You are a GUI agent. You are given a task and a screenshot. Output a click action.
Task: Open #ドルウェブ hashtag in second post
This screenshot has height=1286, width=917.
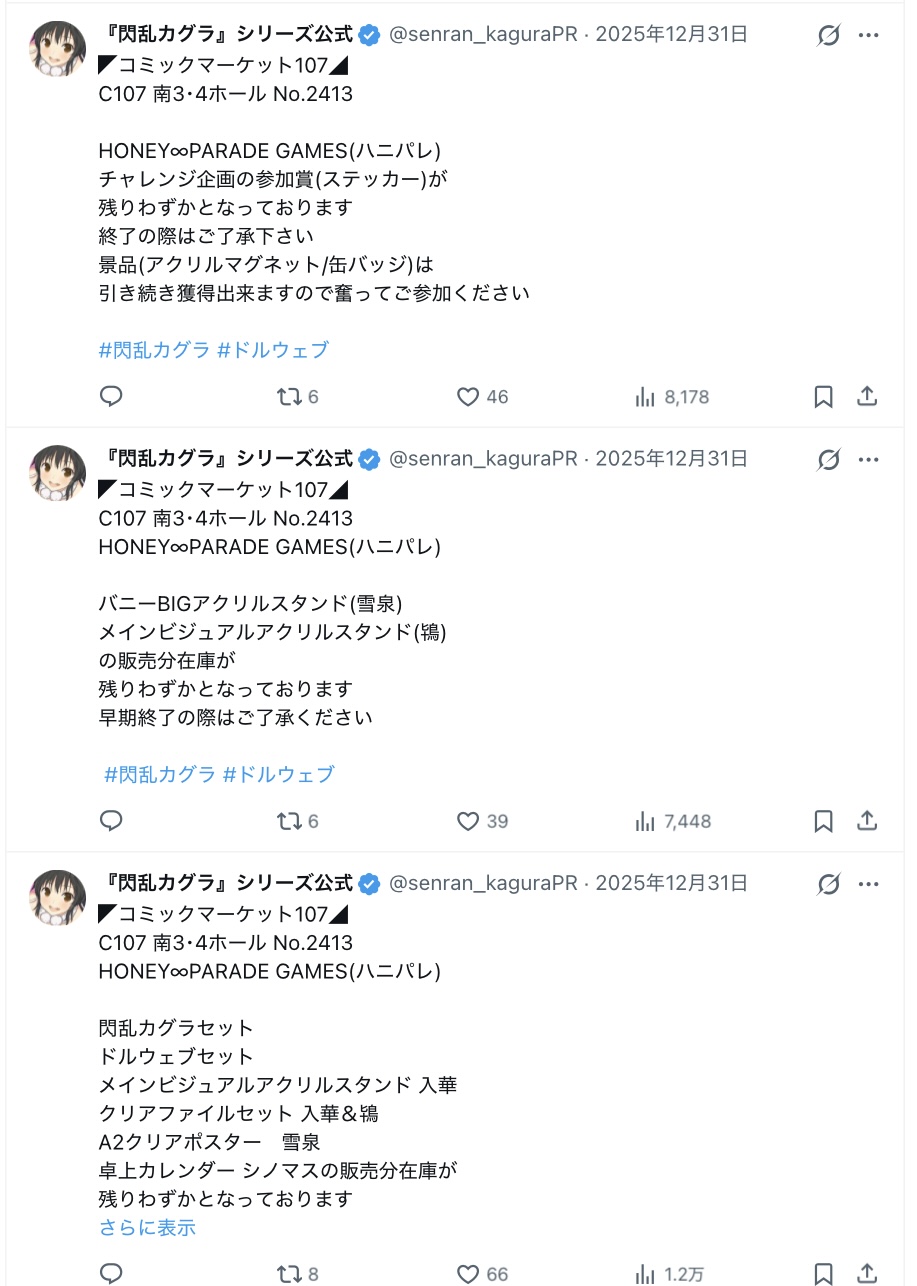(x=278, y=774)
